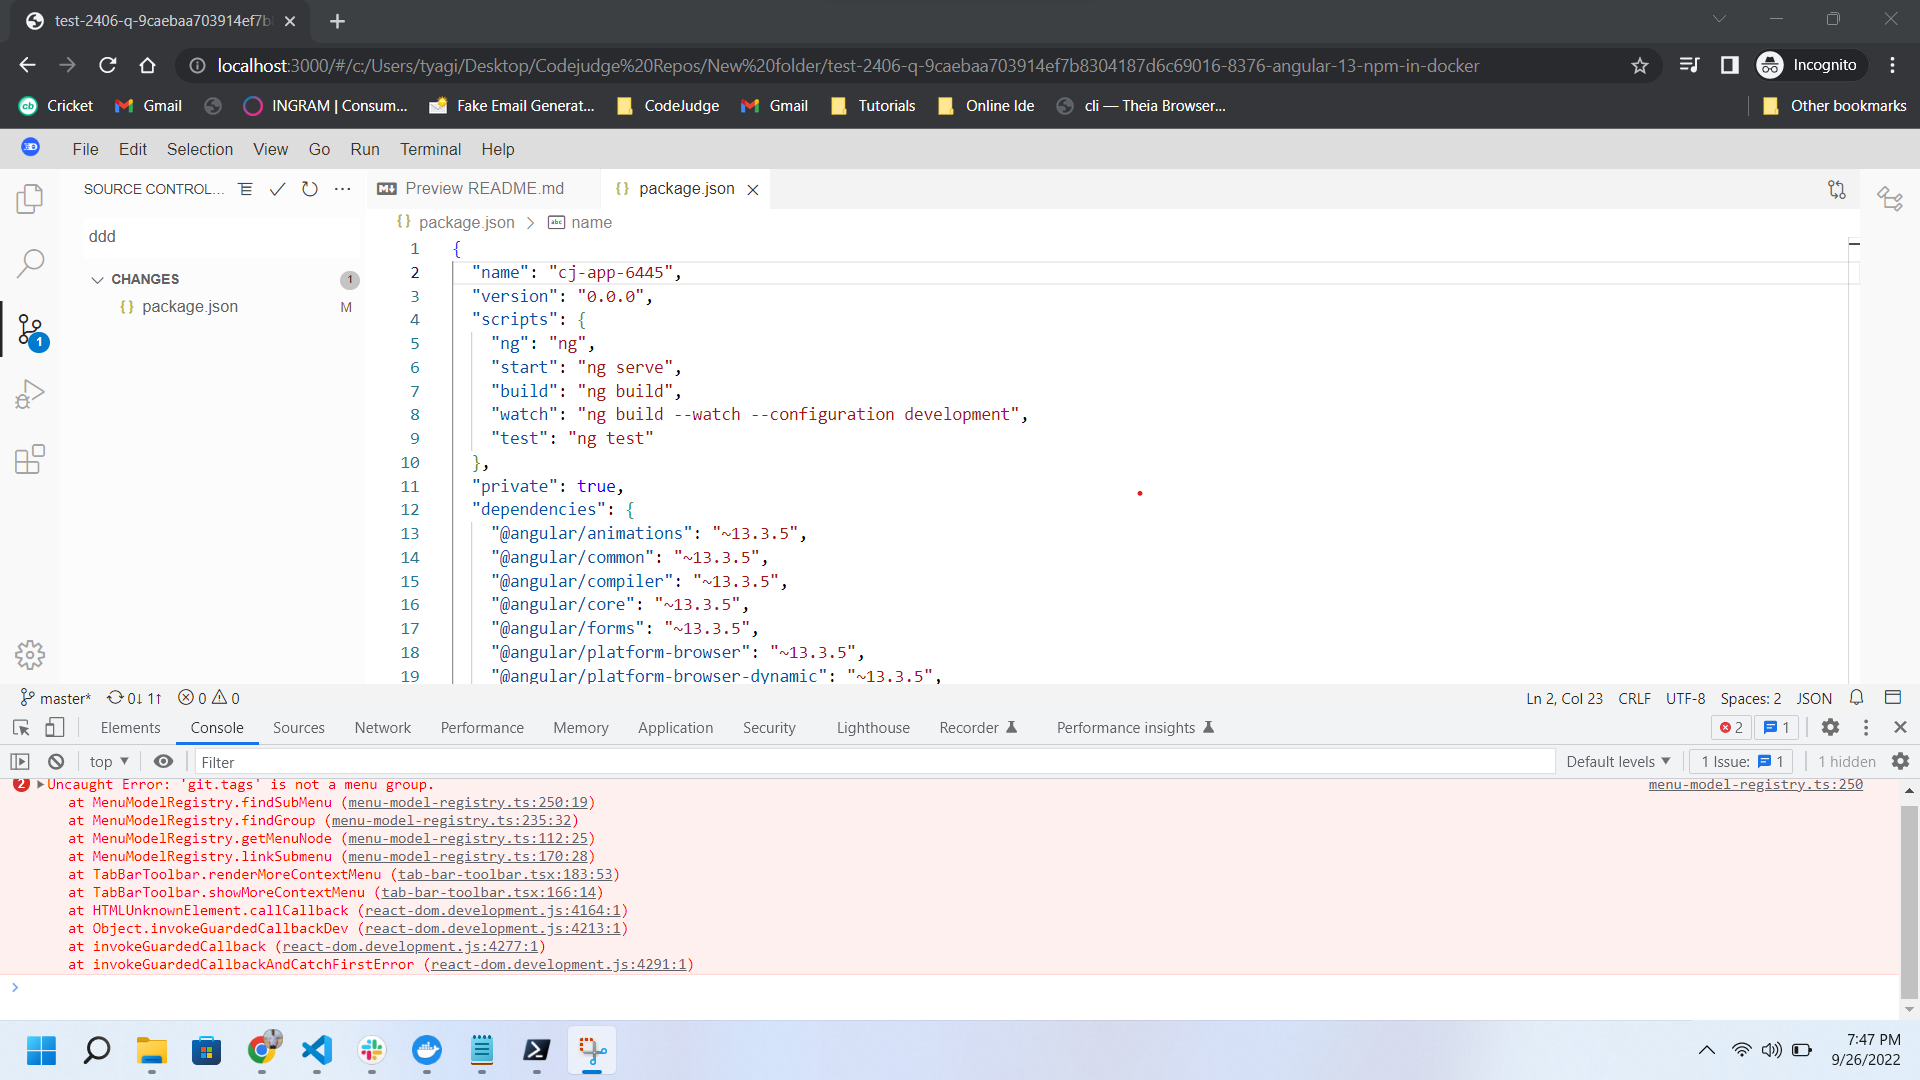Open the Explorer panel in the activity bar
Image resolution: width=1920 pixels, height=1080 pixels.
pyautogui.click(x=30, y=198)
